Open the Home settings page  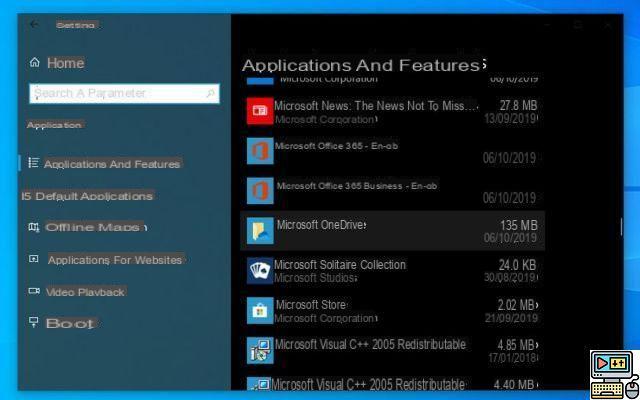[57, 63]
